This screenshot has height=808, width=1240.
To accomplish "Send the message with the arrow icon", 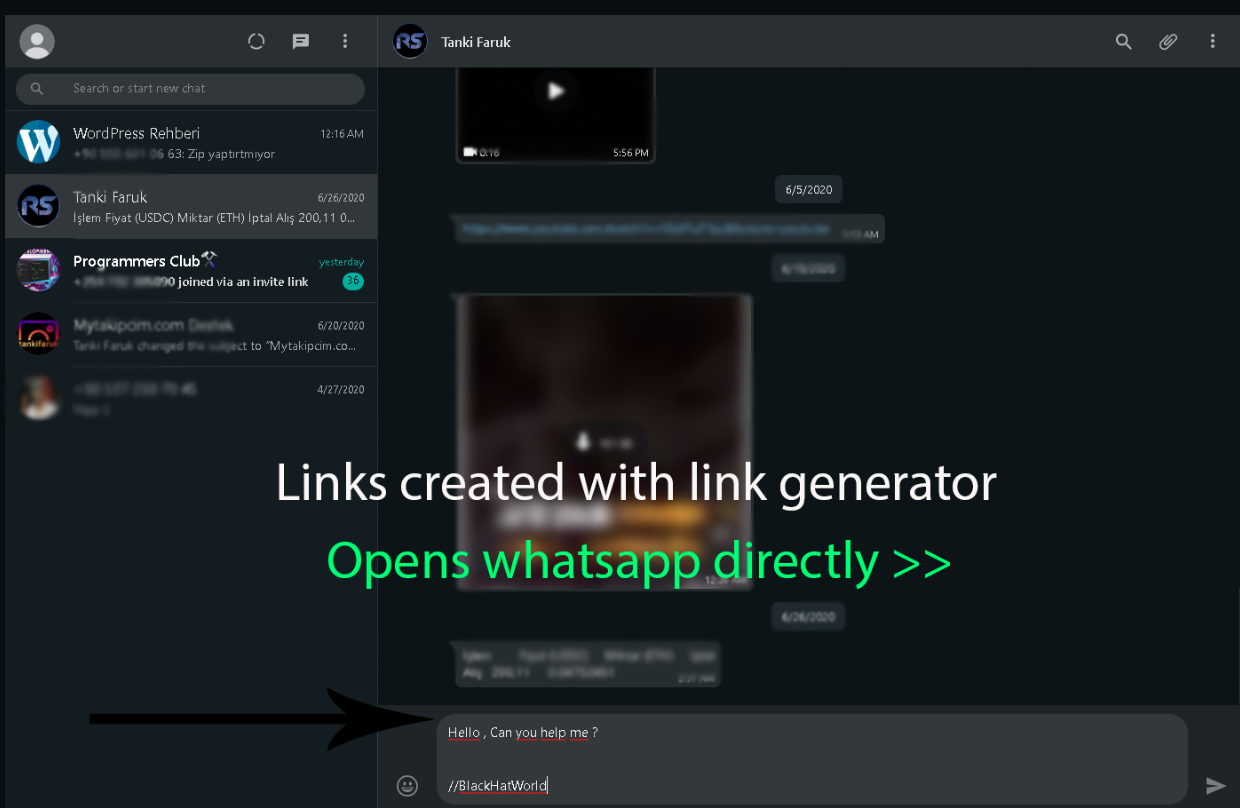I will pos(1215,785).
